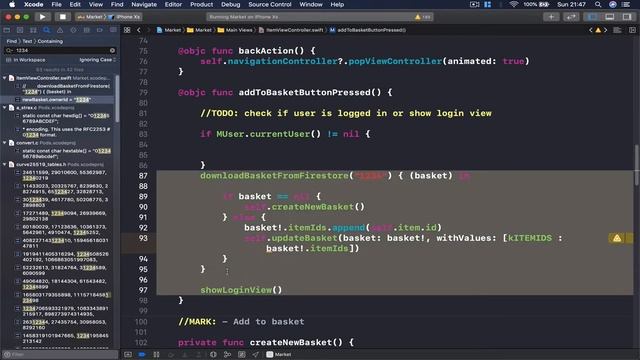
Task: Open the Project navigator tab
Action: tap(7, 30)
